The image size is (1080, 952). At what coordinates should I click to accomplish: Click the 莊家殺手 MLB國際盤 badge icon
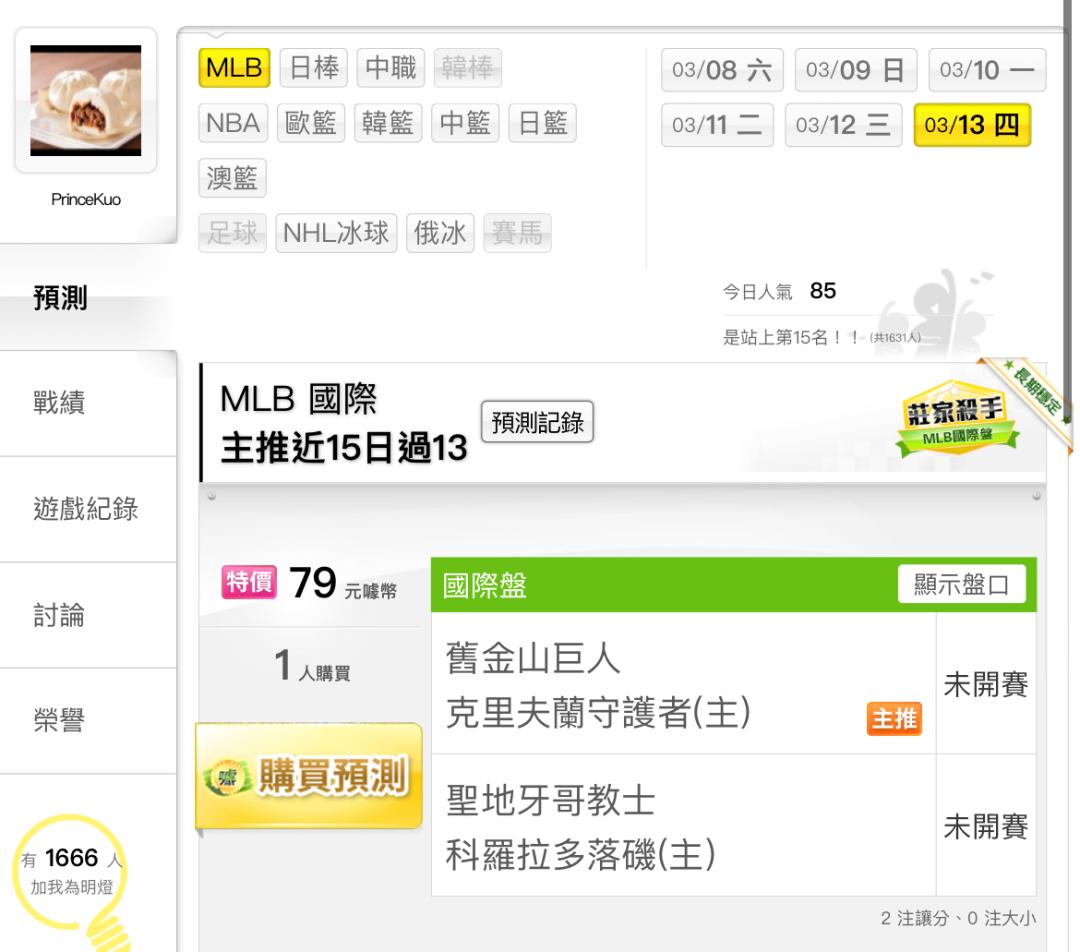[x=956, y=418]
